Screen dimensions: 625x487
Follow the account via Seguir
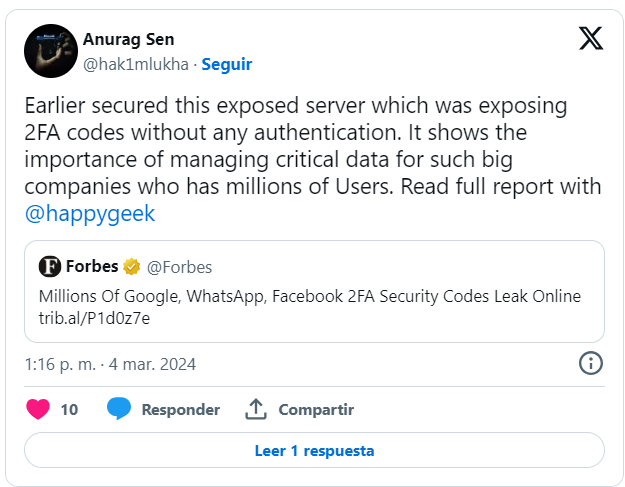pyautogui.click(x=227, y=64)
